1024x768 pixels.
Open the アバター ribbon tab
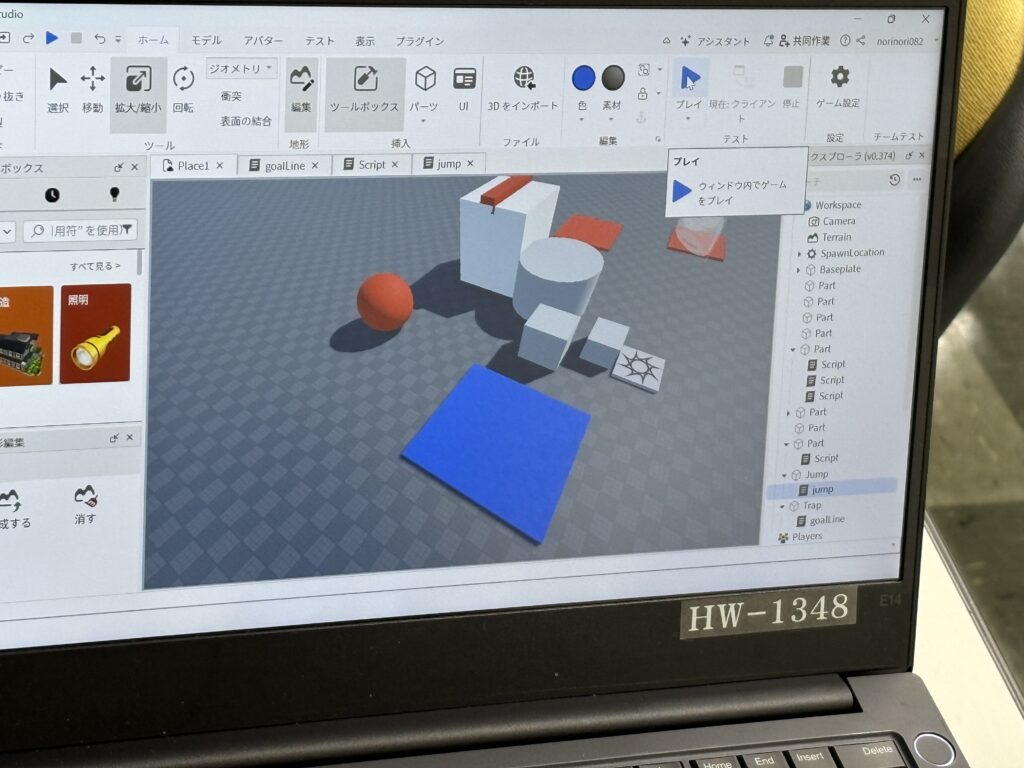(263, 40)
